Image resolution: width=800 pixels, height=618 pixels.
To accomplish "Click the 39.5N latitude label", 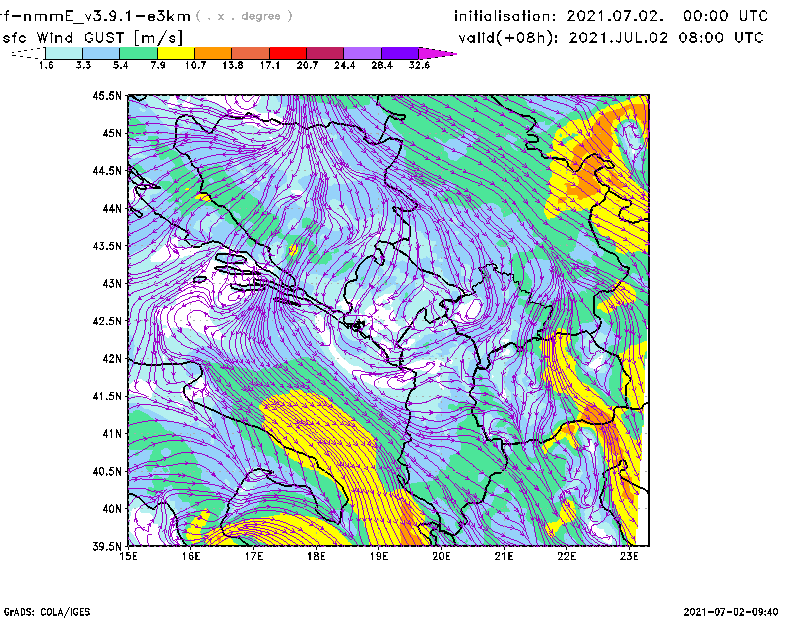I will tap(107, 546).
